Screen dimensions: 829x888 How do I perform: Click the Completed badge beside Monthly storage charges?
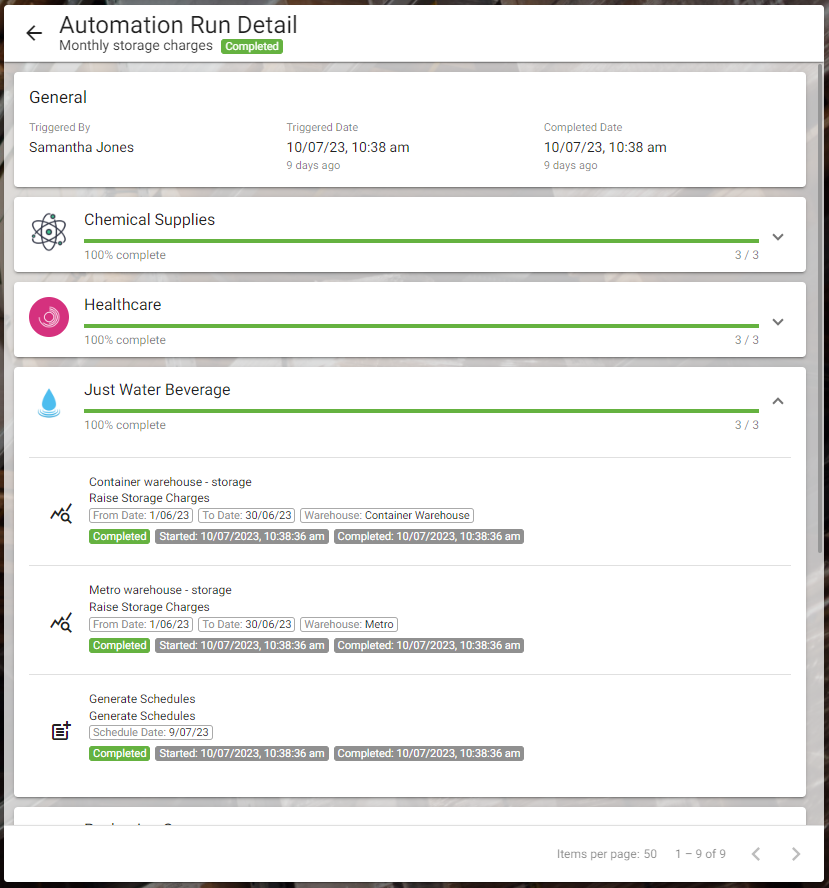(252, 46)
